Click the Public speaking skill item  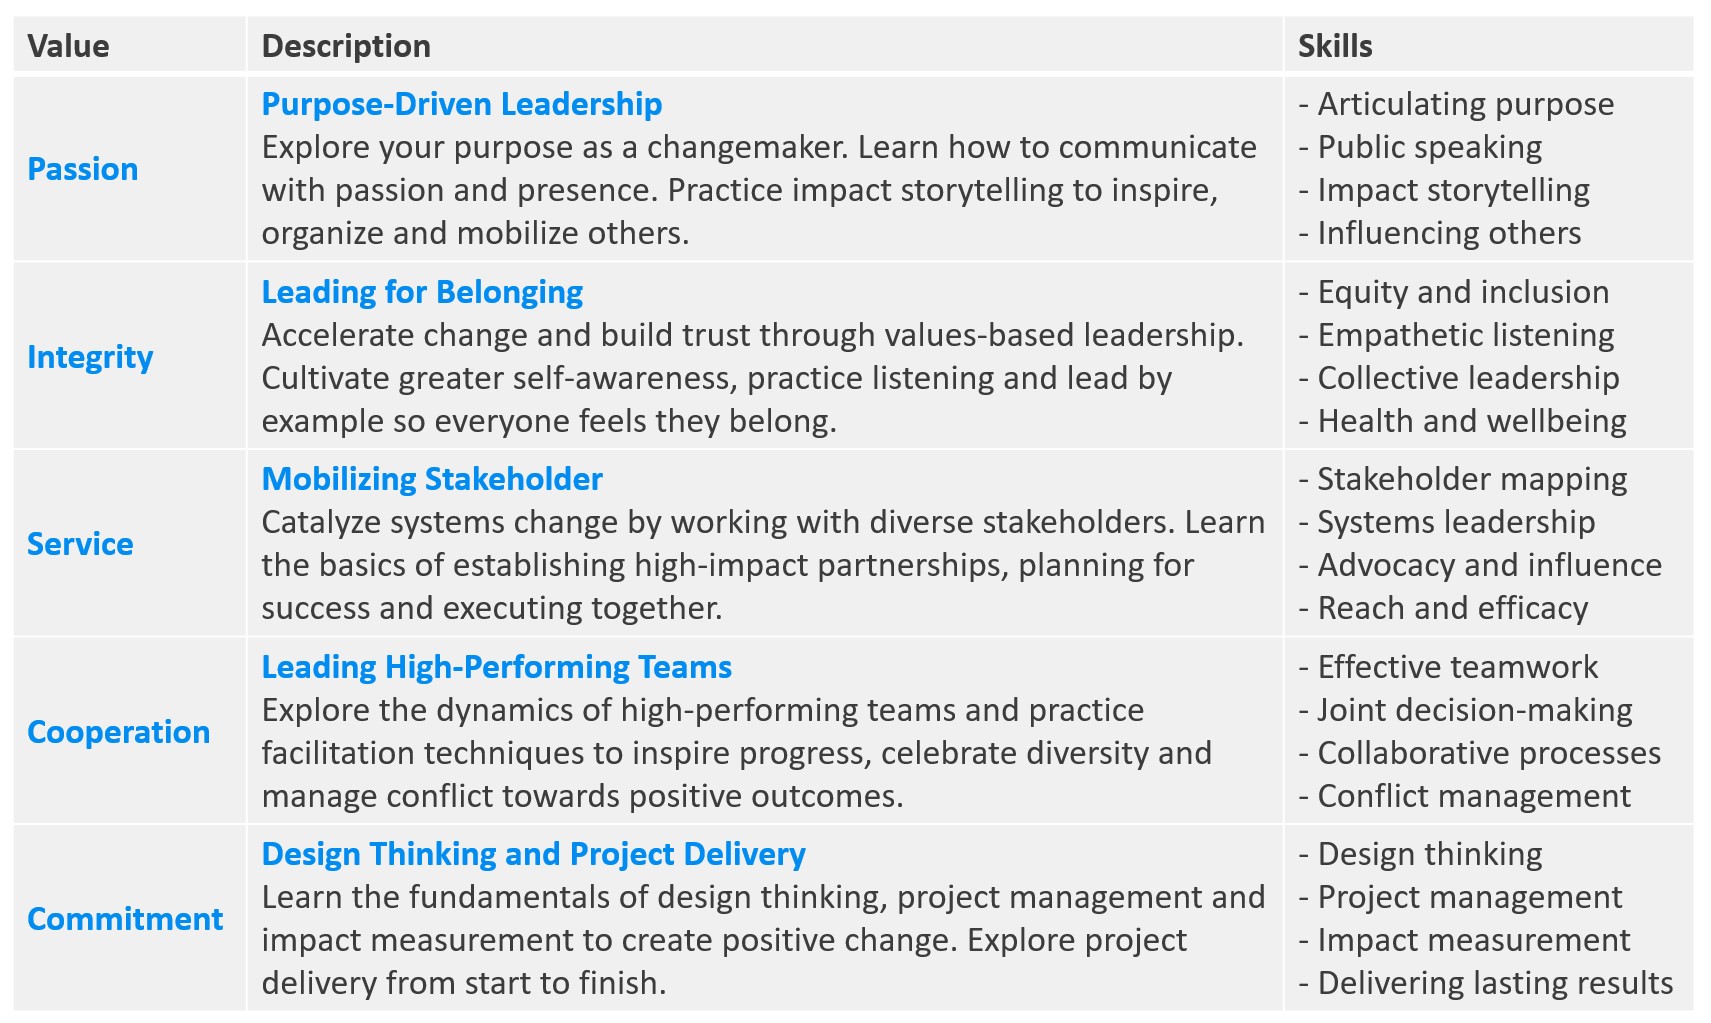1428,147
